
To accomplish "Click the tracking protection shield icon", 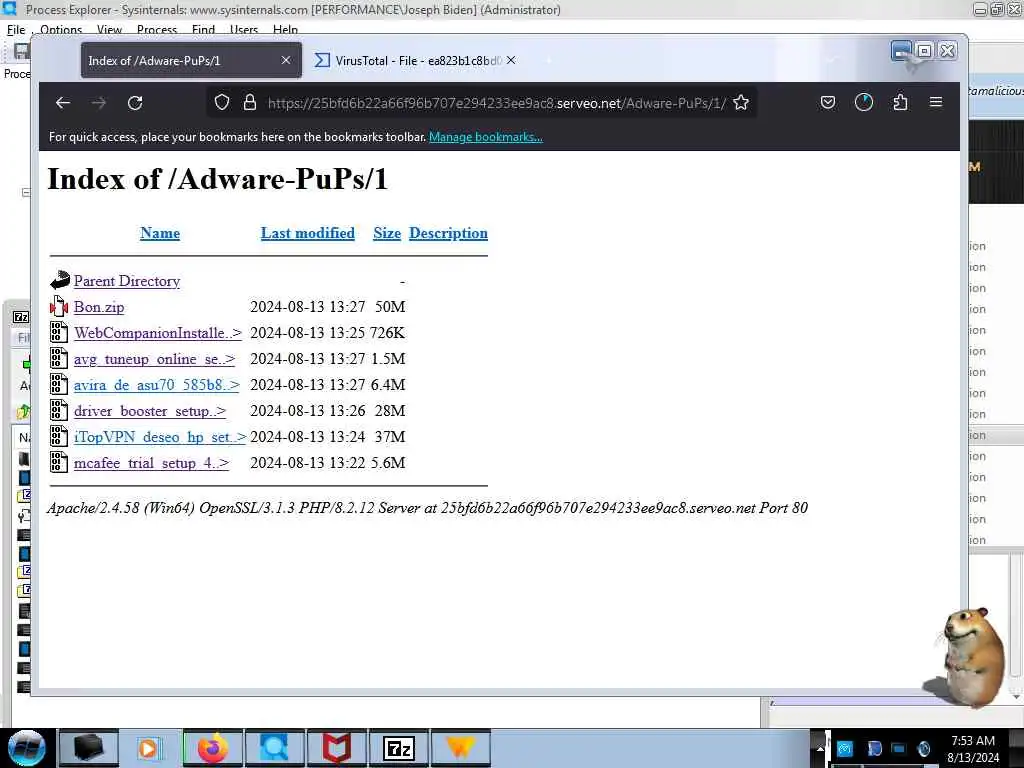I will click(222, 103).
